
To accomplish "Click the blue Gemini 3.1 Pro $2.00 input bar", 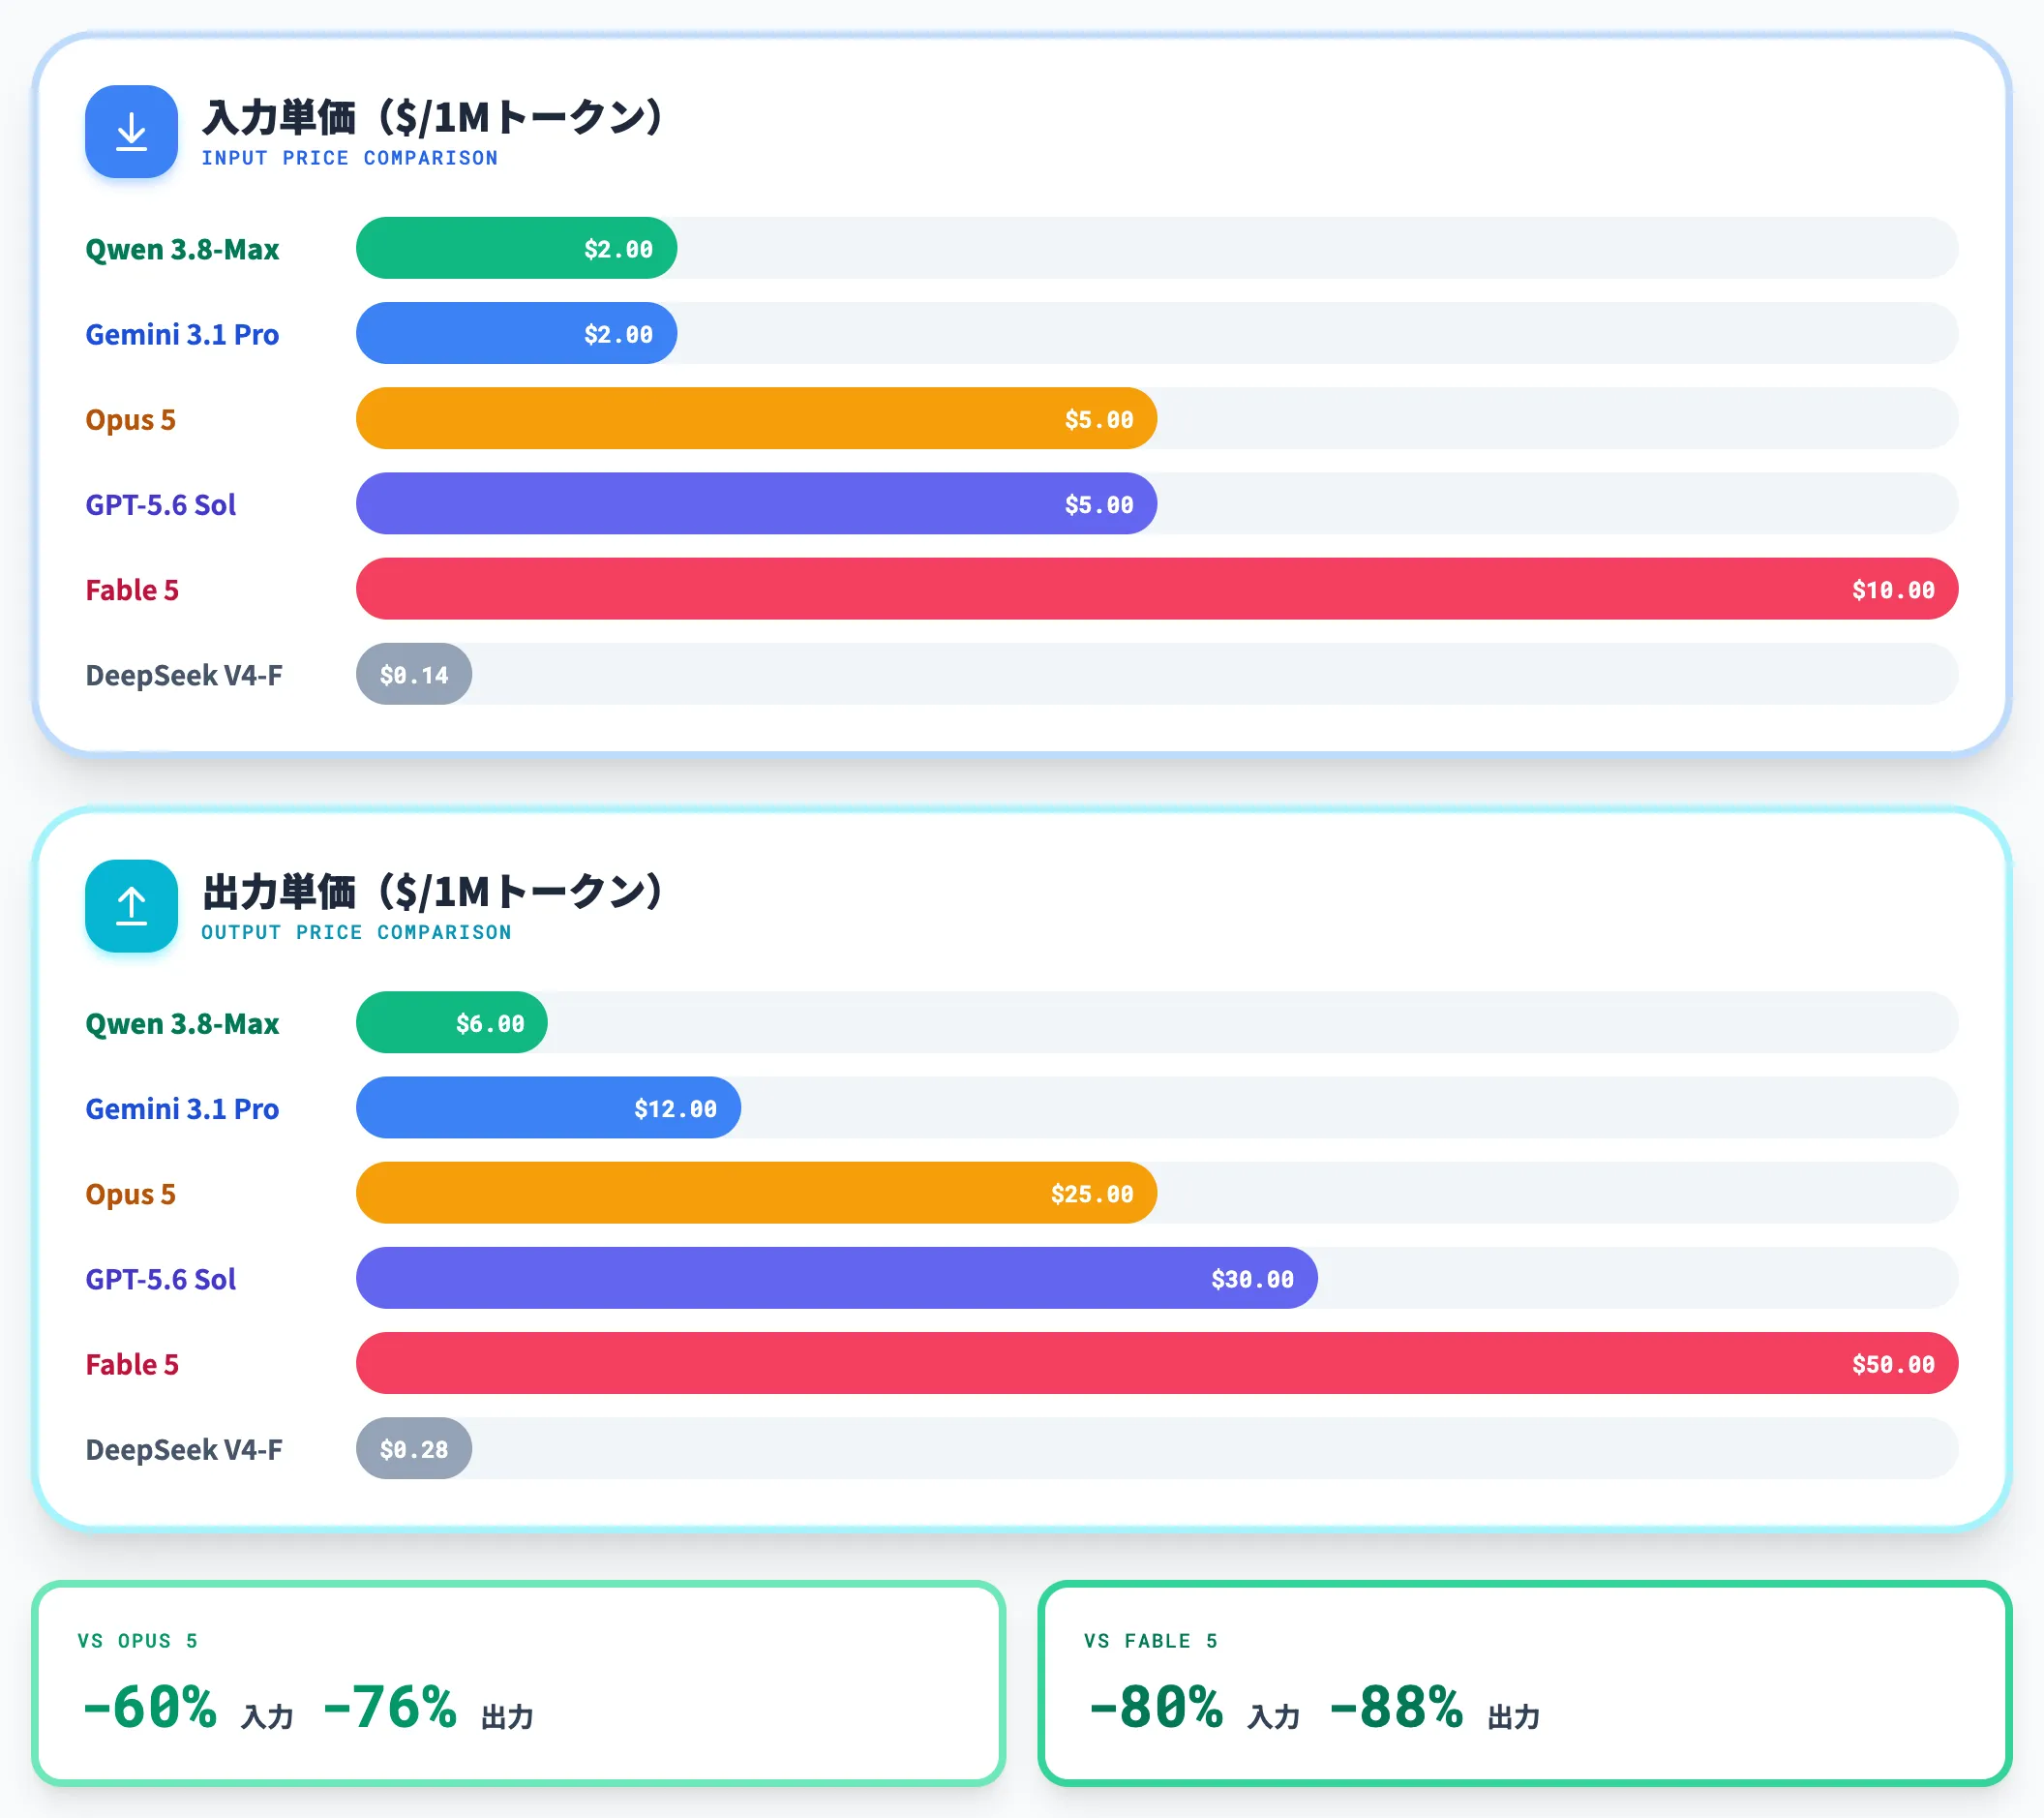I will click(516, 333).
